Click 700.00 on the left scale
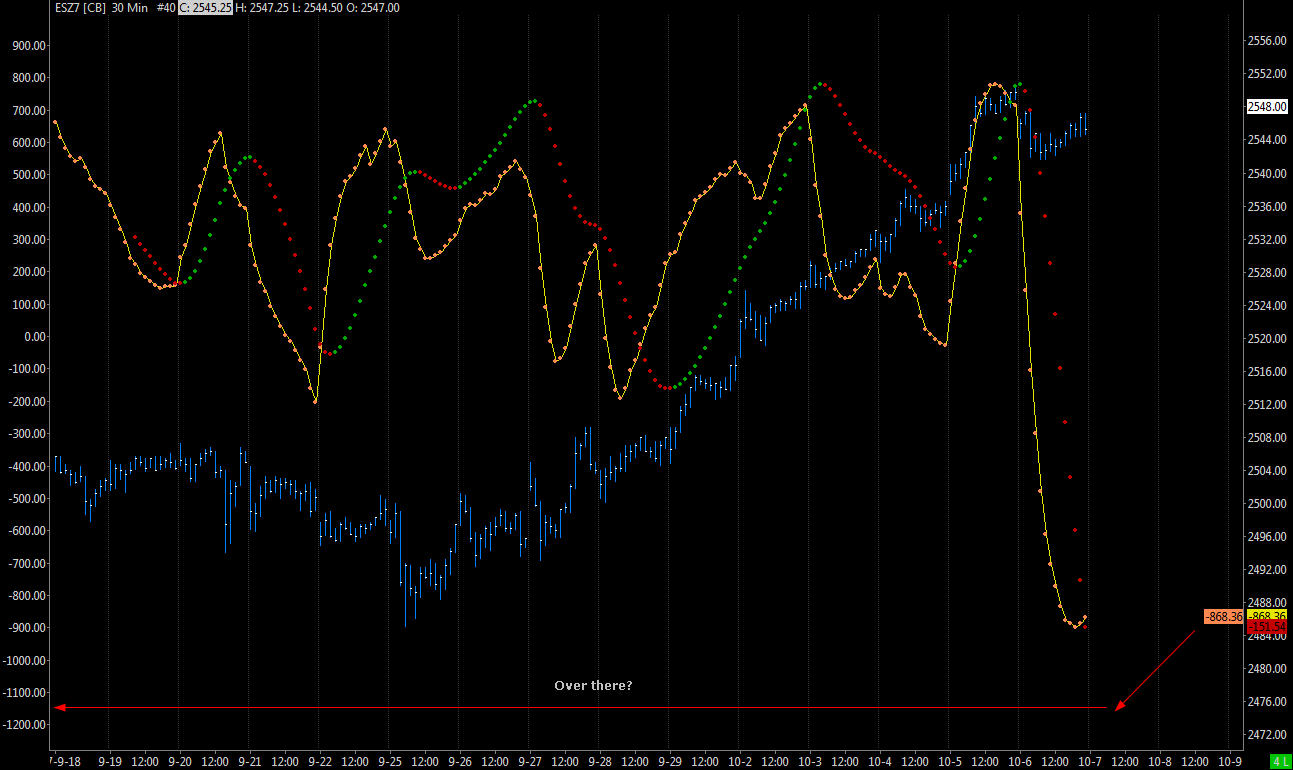 tap(29, 110)
